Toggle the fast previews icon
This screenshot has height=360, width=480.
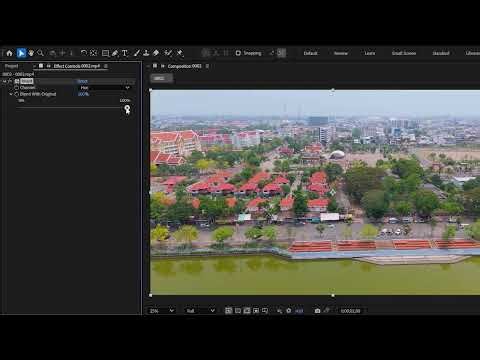pos(228,311)
